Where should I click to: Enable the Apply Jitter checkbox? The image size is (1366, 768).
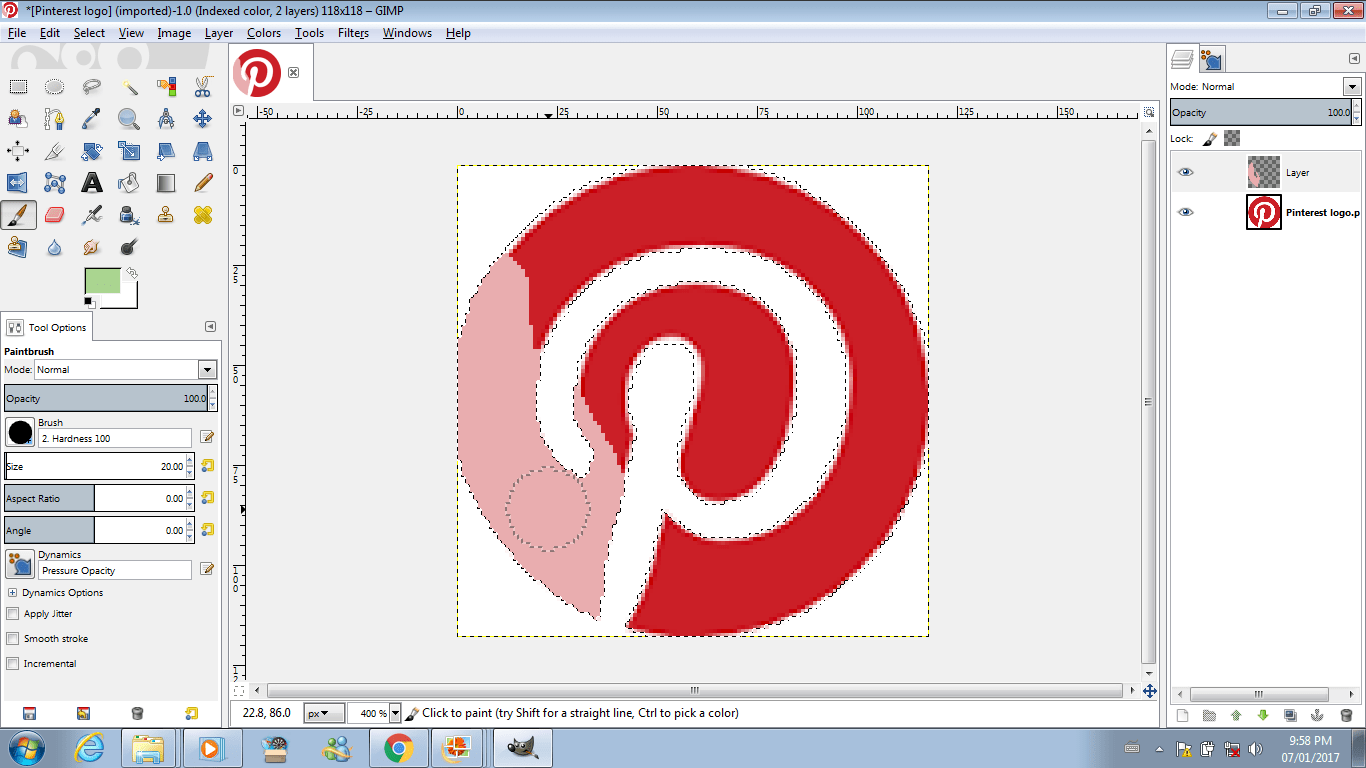(13, 614)
